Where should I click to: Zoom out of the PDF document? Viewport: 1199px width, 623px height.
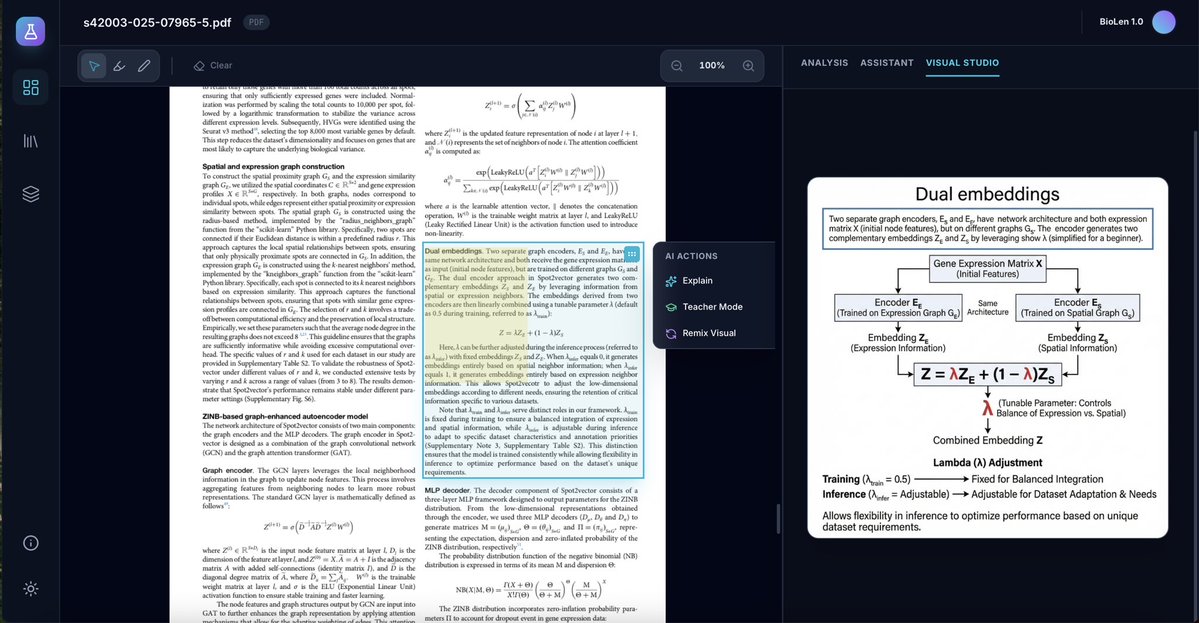(677, 65)
